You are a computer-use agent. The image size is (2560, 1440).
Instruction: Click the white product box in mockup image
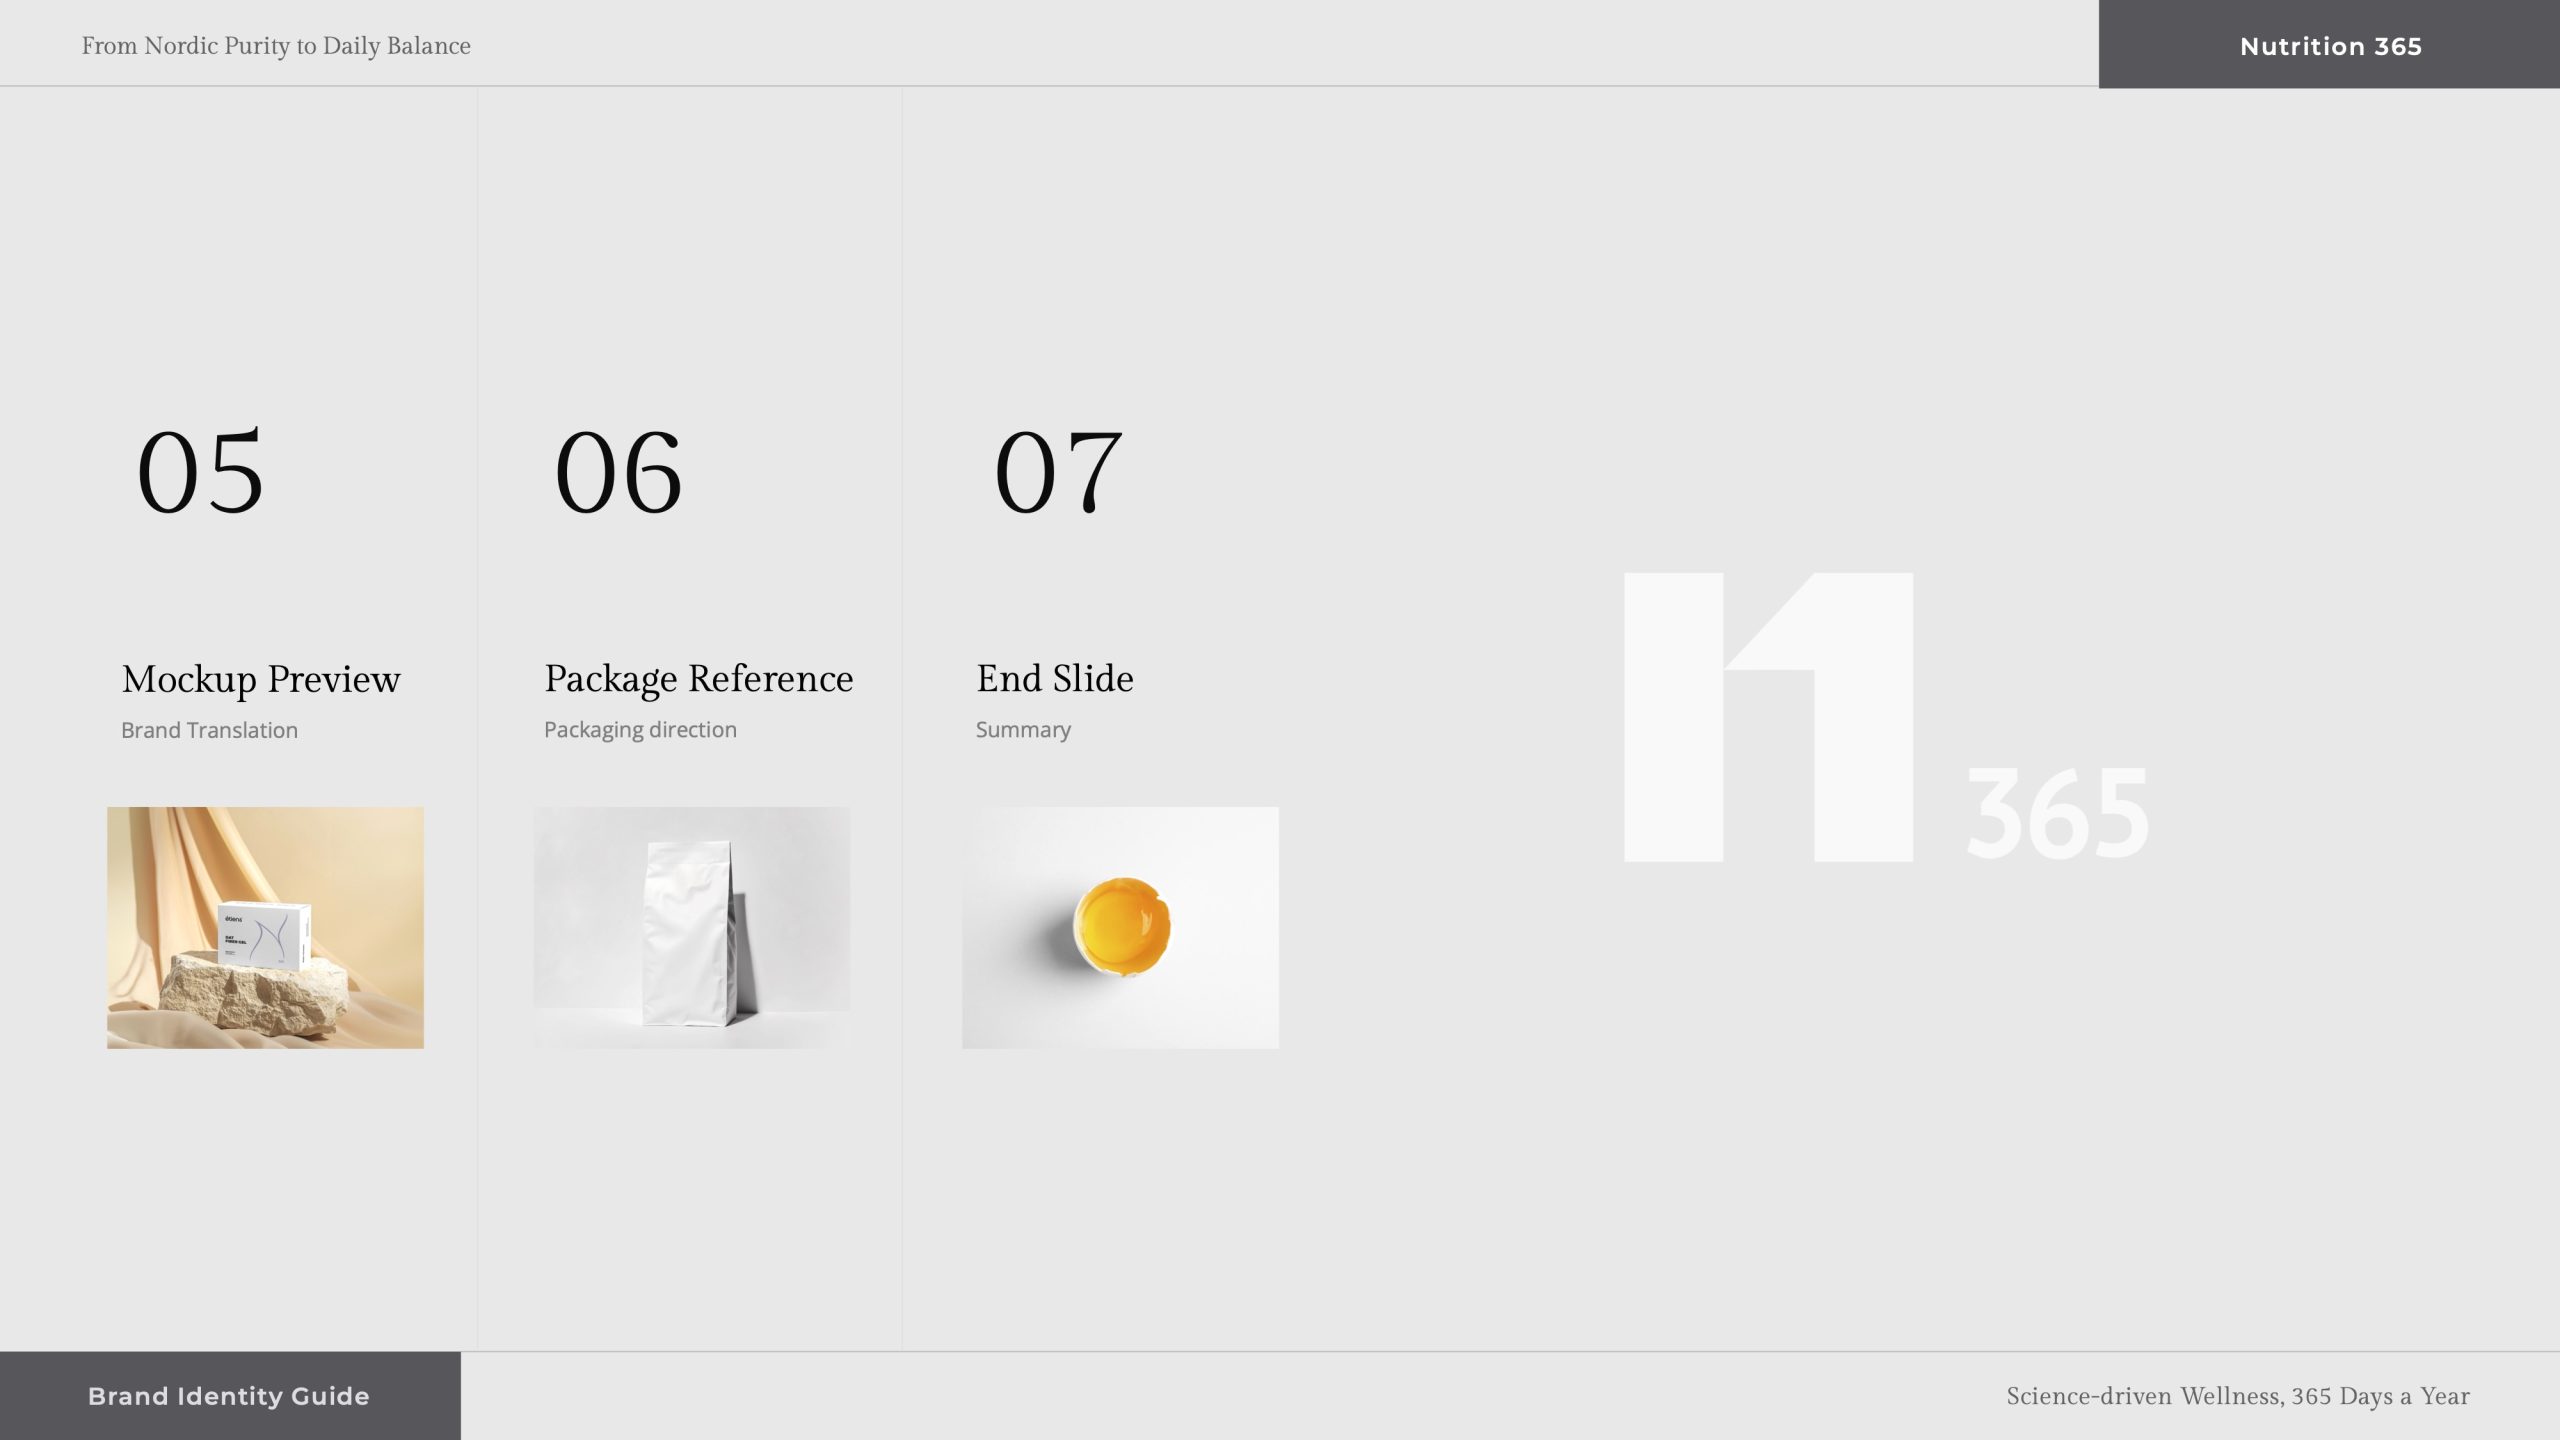(265, 933)
